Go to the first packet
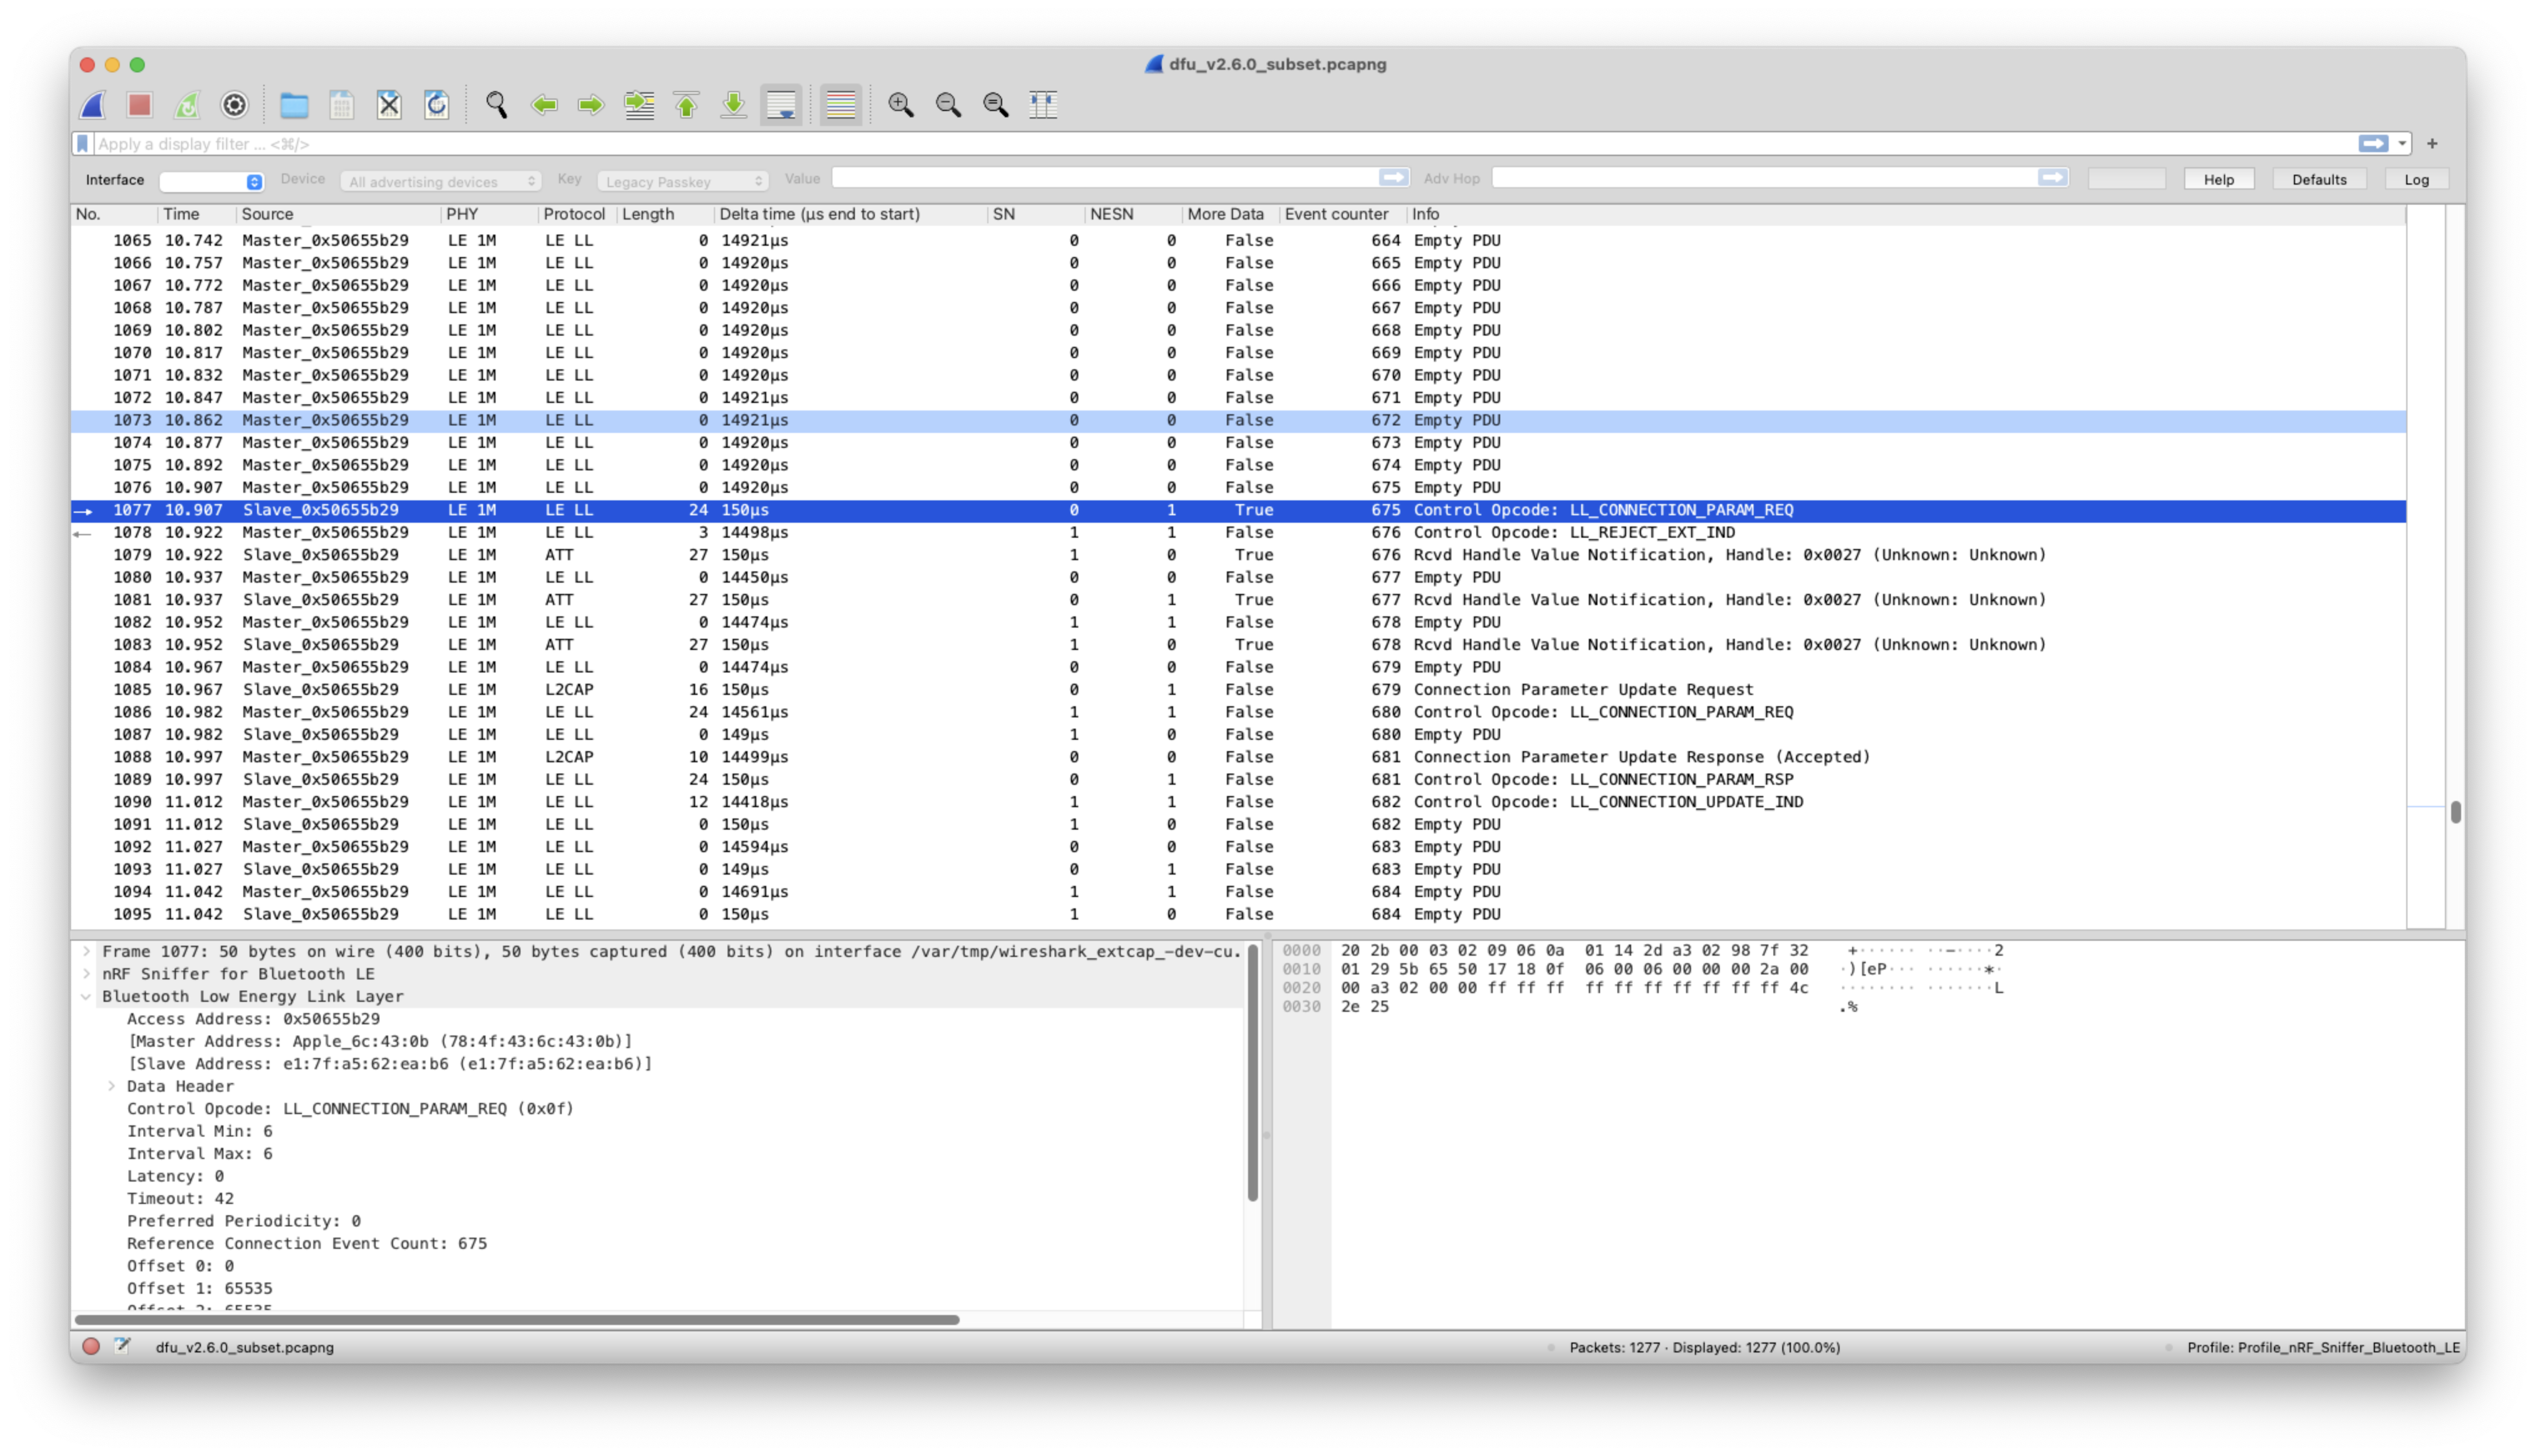 click(686, 105)
